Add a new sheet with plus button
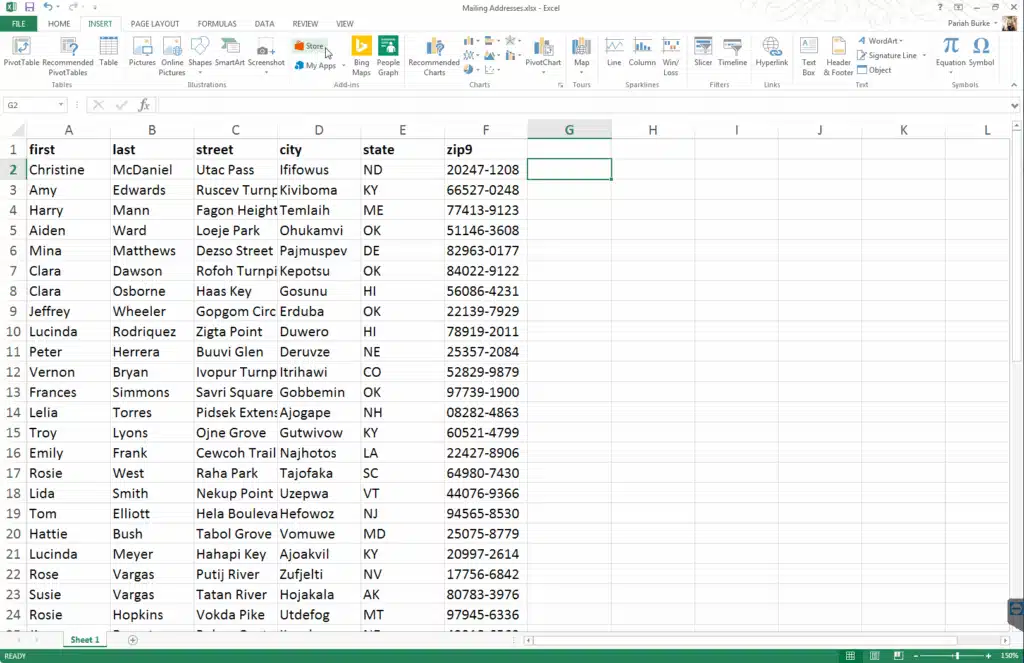 [x=133, y=640]
